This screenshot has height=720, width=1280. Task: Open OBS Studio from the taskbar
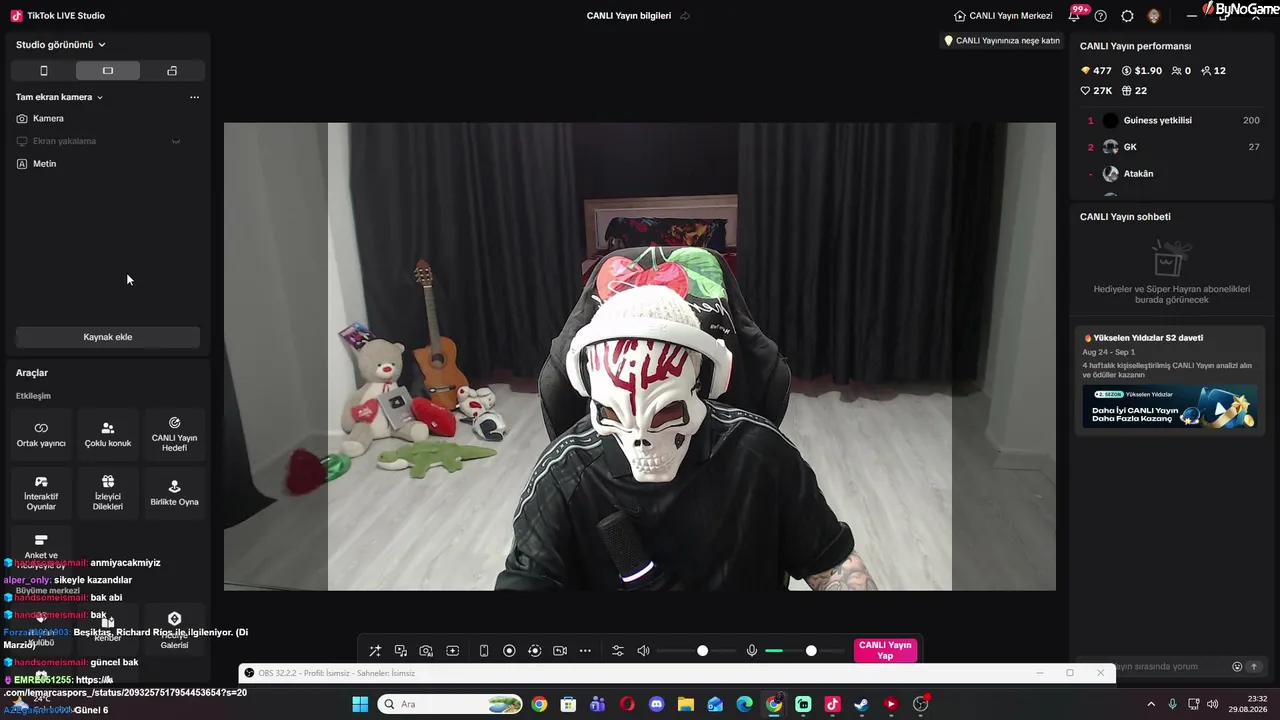click(920, 704)
